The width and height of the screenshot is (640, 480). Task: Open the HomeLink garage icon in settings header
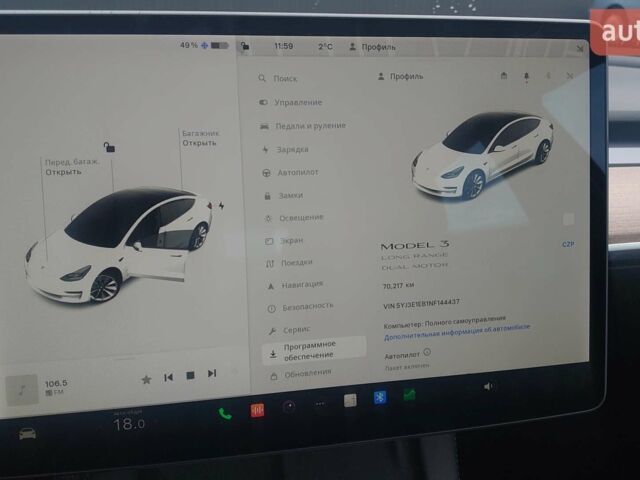504,76
